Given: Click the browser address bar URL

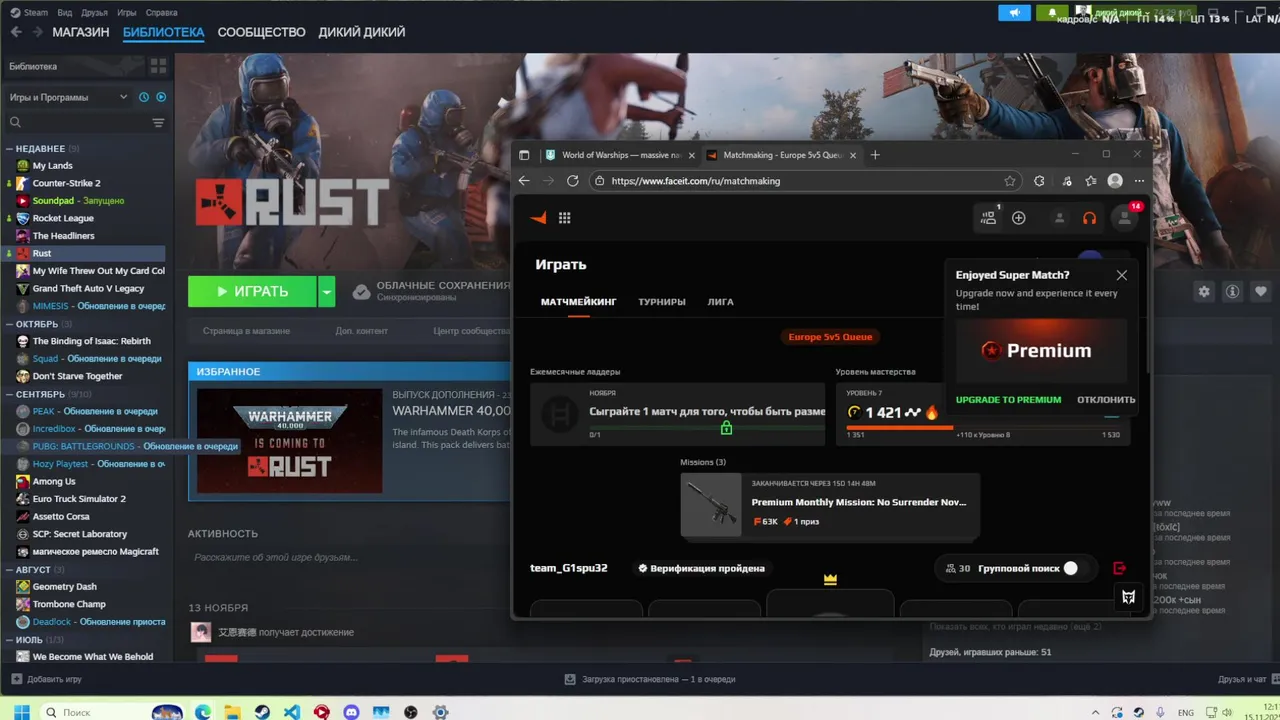Looking at the screenshot, I should (x=695, y=181).
